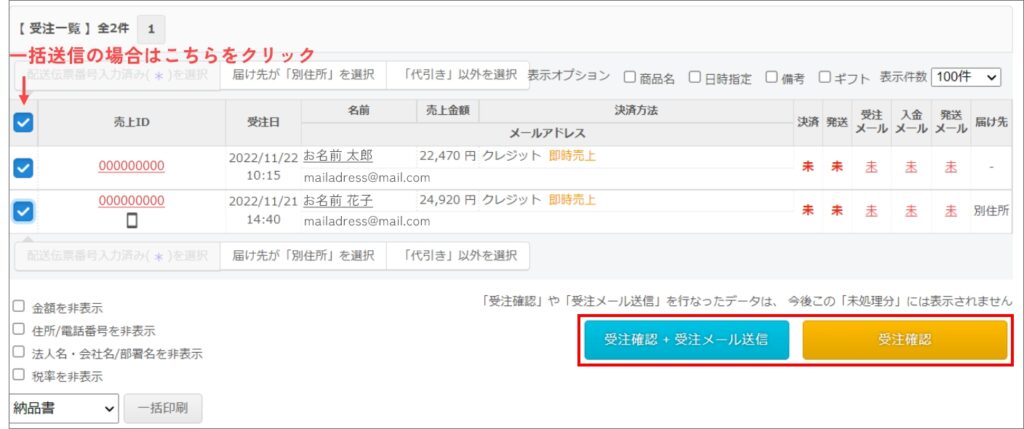
Task: Open the 納品書 document type dropdown
Action: 65,408
